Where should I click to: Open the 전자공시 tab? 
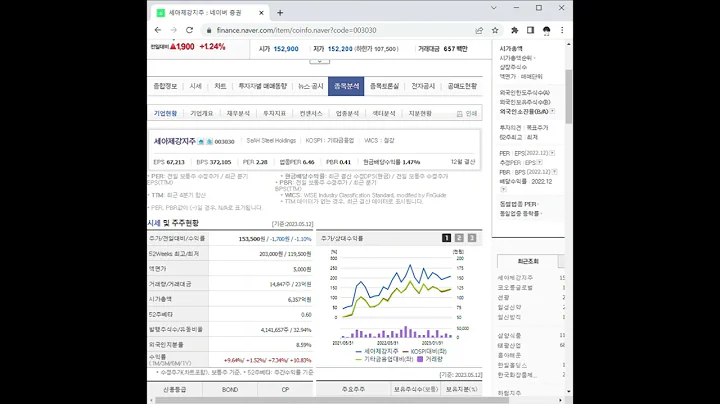tap(423, 86)
